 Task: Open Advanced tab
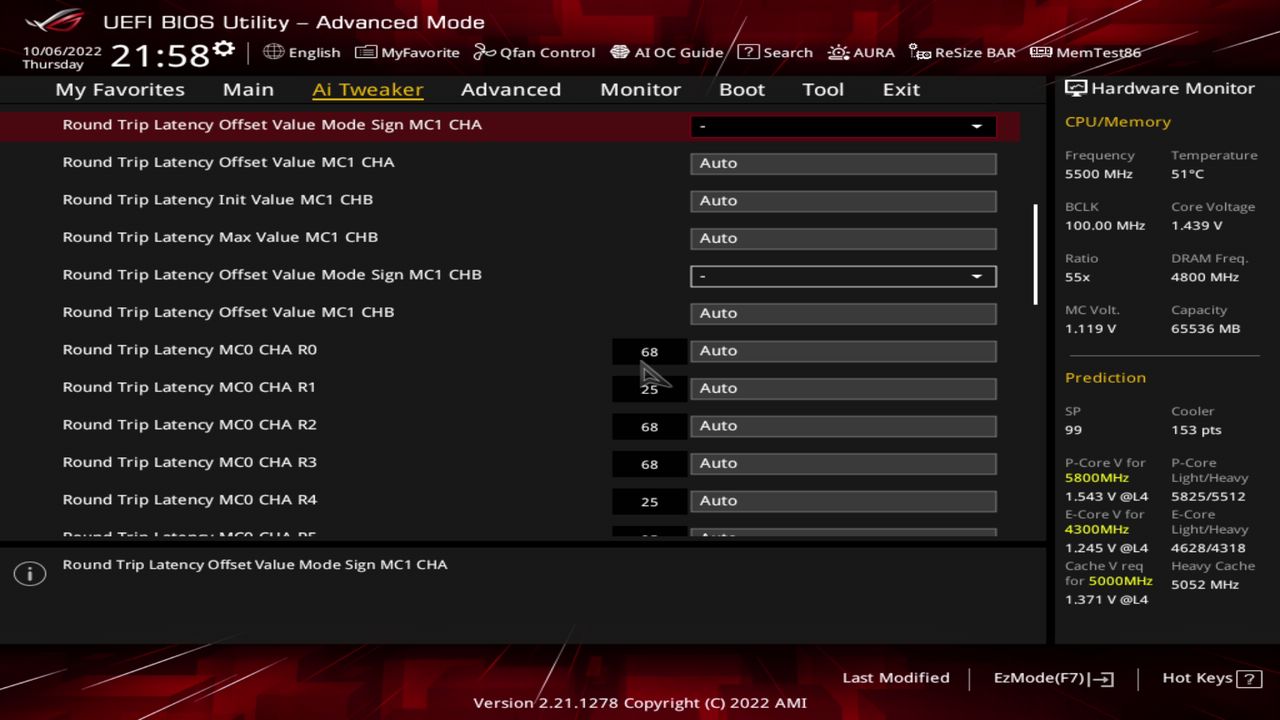(x=511, y=89)
